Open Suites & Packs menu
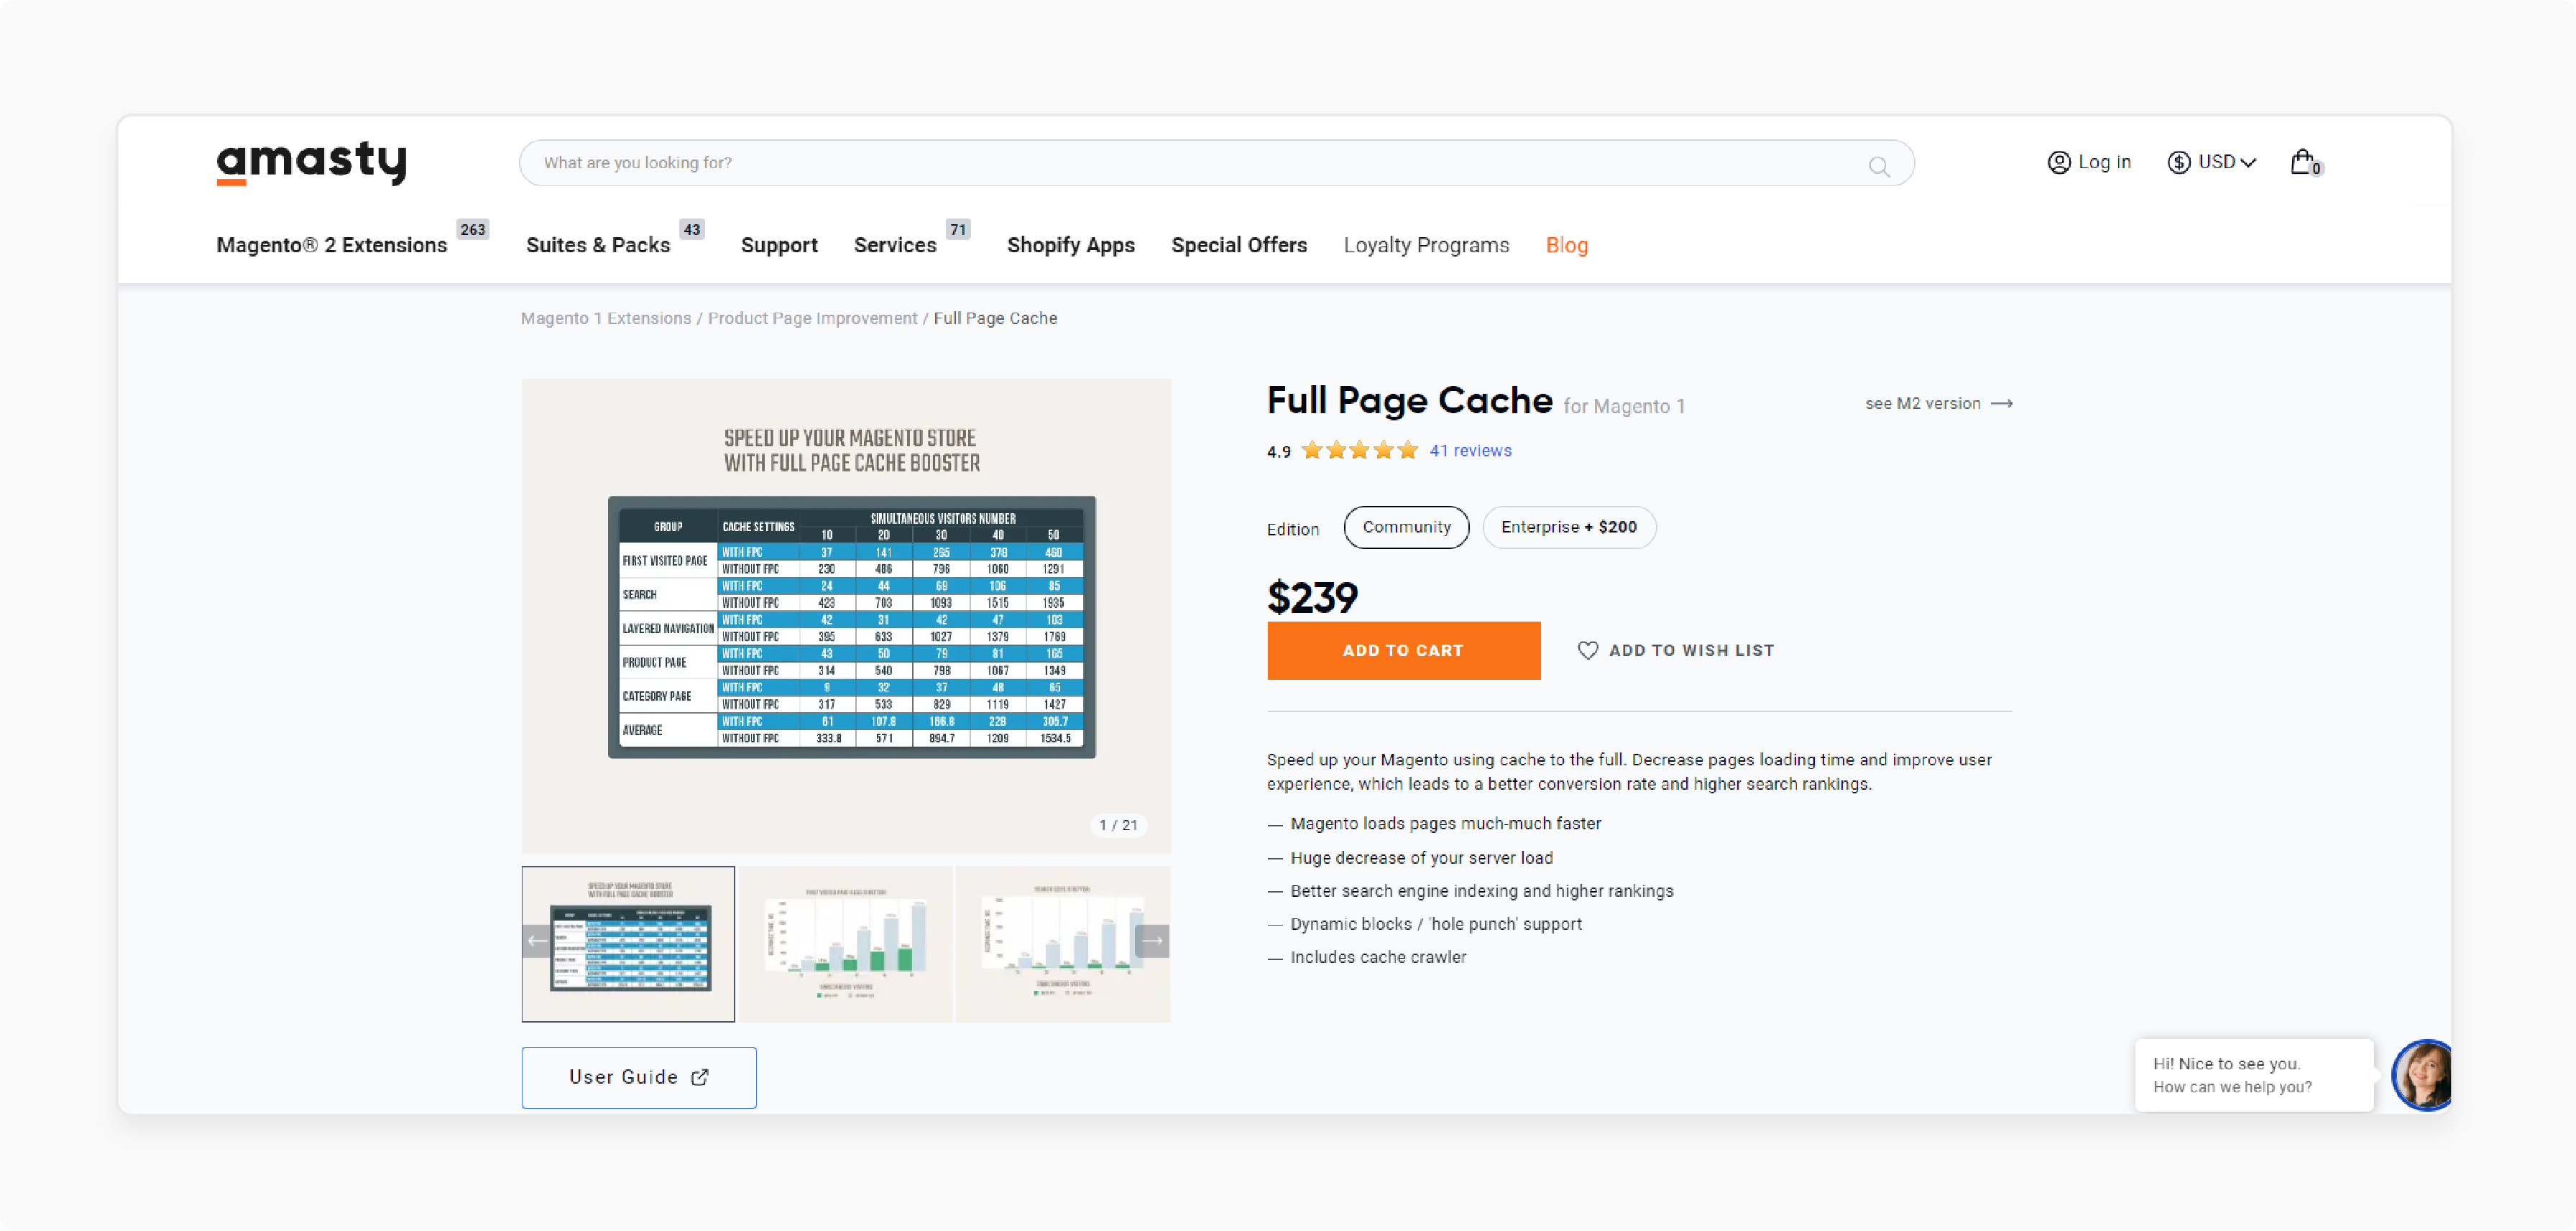Viewport: 2576px width, 1231px height. 598,245
